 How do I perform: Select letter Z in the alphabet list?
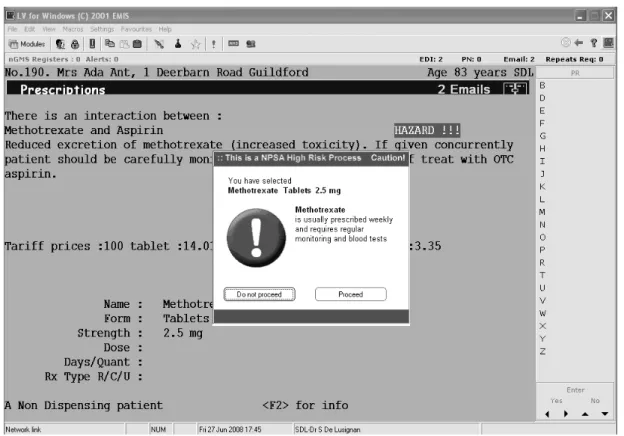pyautogui.click(x=542, y=352)
